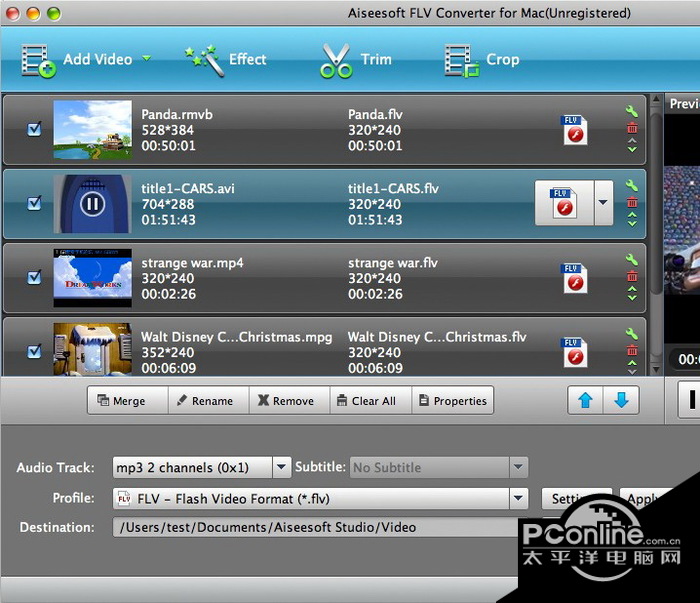Image resolution: width=700 pixels, height=603 pixels.
Task: Open wrench settings for Panda.rmvb
Action: coord(632,111)
